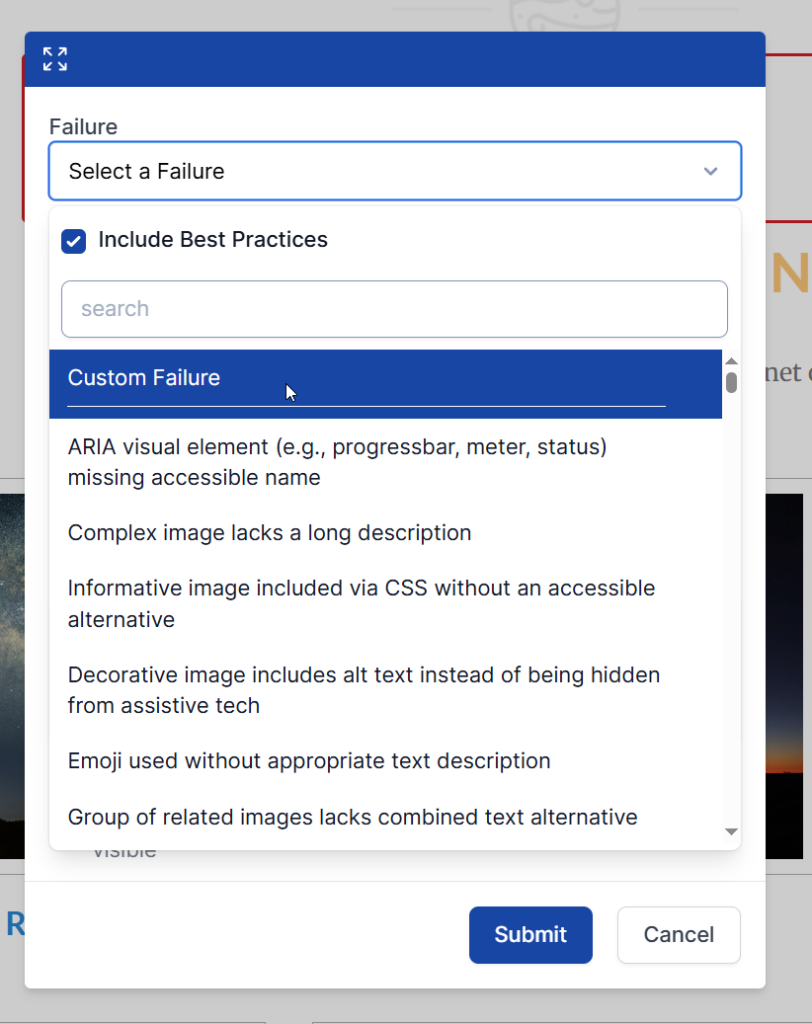Select the Emoji without text description option
Viewport: 812px width, 1024px height.
(x=308, y=761)
